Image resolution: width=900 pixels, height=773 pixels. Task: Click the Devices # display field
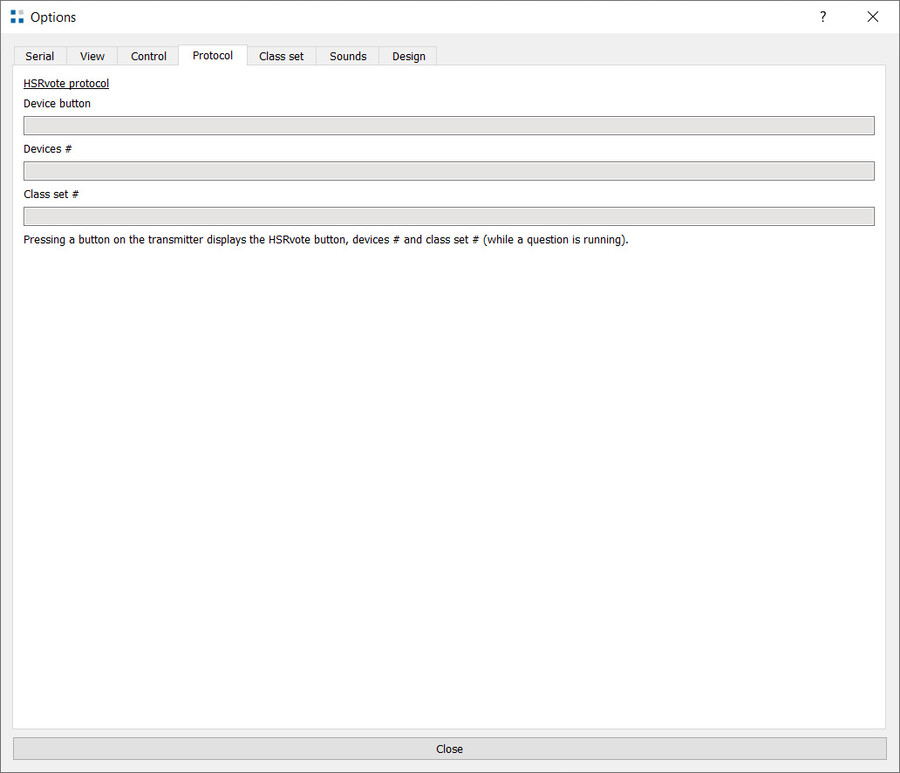point(449,171)
